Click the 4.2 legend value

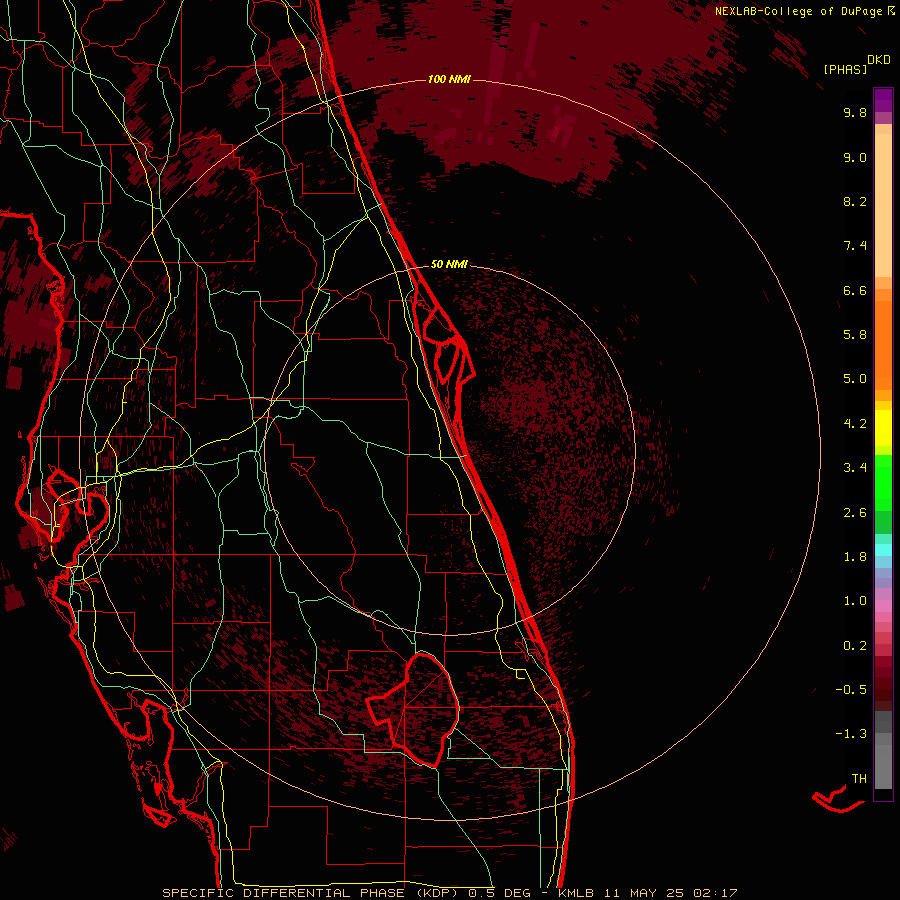855,424
